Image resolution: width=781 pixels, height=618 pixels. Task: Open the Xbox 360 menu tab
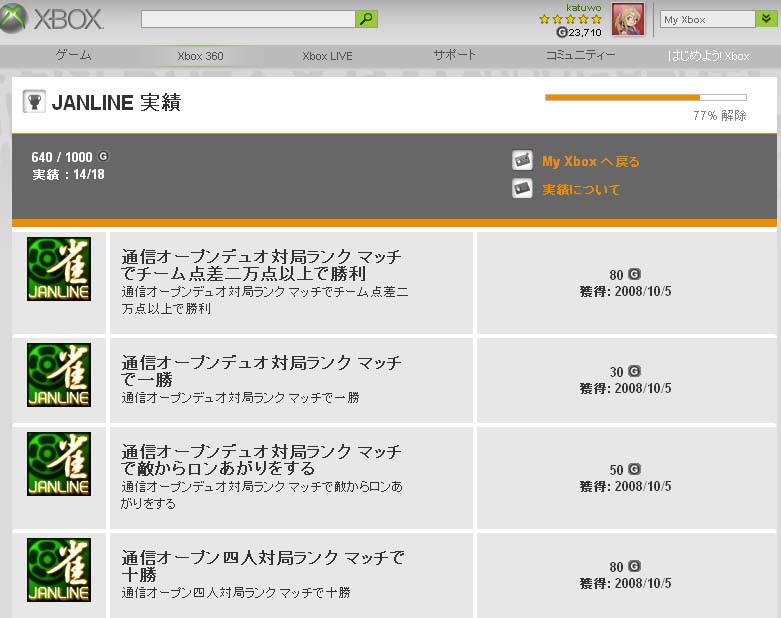(200, 56)
